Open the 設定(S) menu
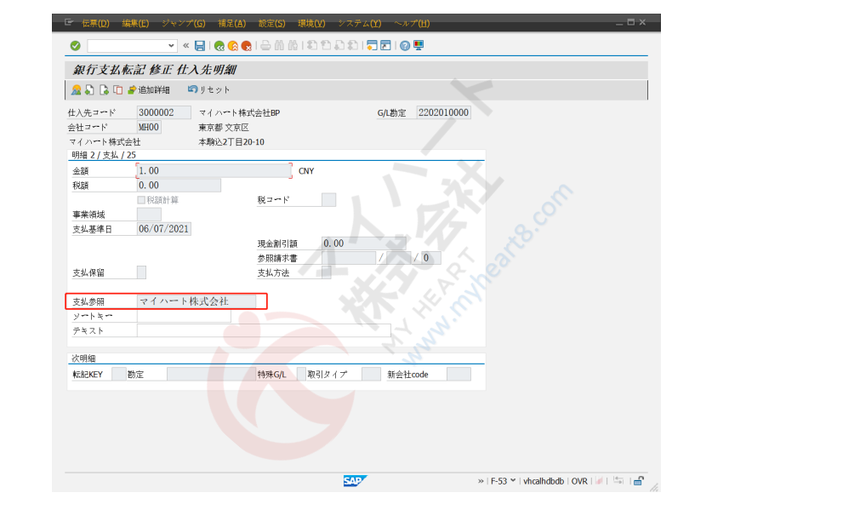This screenshot has height=510, width=860. point(271,23)
